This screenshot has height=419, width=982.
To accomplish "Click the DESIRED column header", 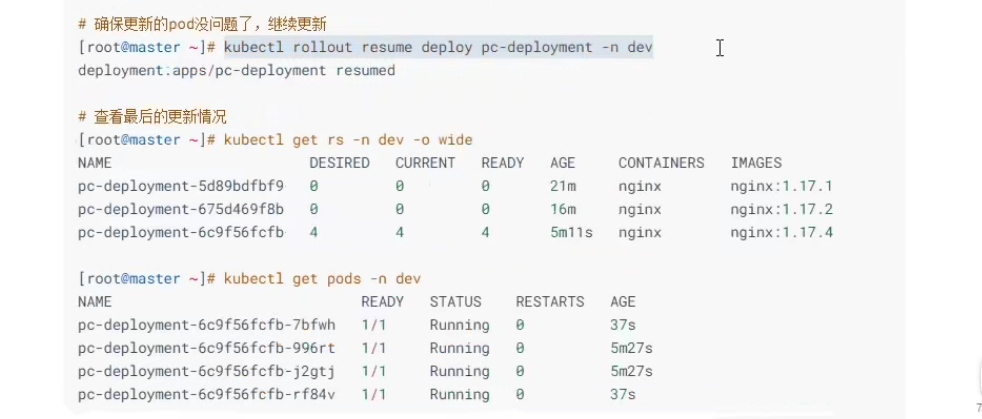I will click(x=339, y=163).
